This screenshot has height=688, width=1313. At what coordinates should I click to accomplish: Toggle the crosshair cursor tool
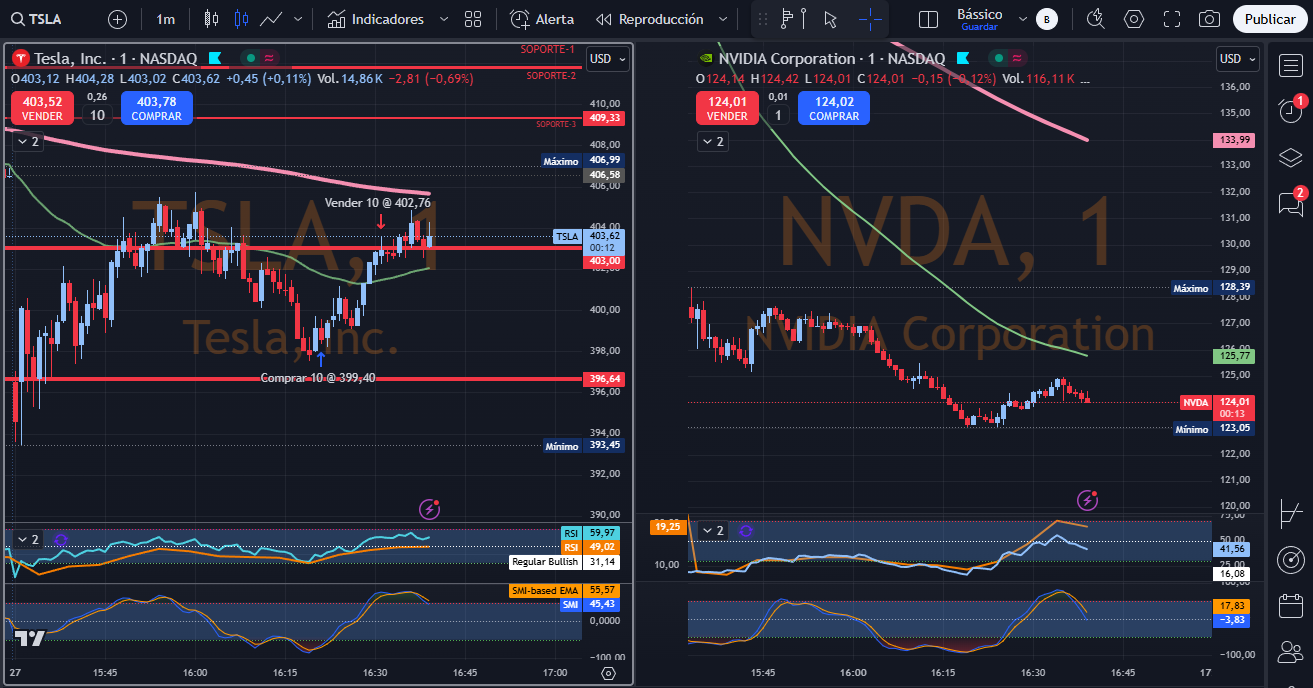871,19
